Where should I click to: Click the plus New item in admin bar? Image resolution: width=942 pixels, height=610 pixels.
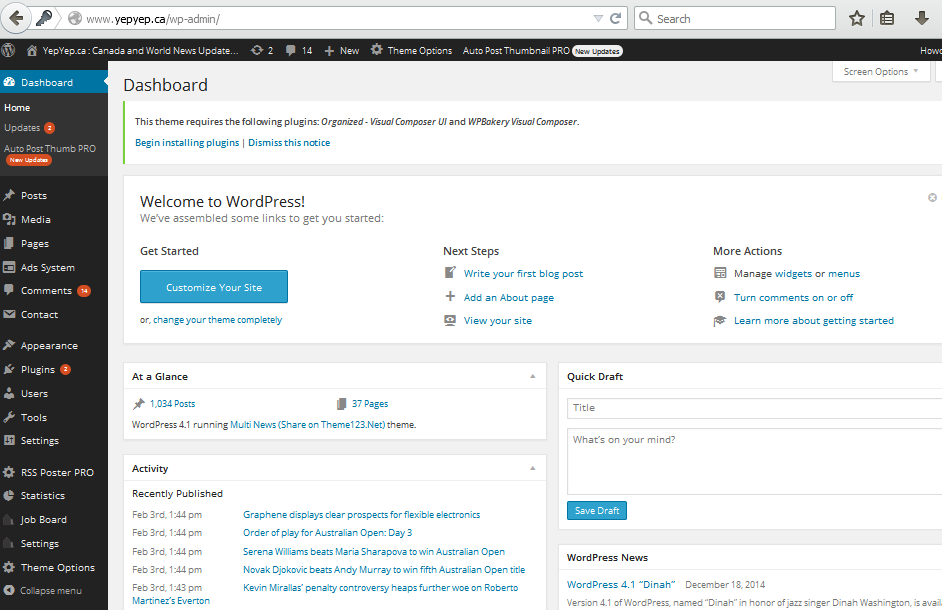(341, 50)
